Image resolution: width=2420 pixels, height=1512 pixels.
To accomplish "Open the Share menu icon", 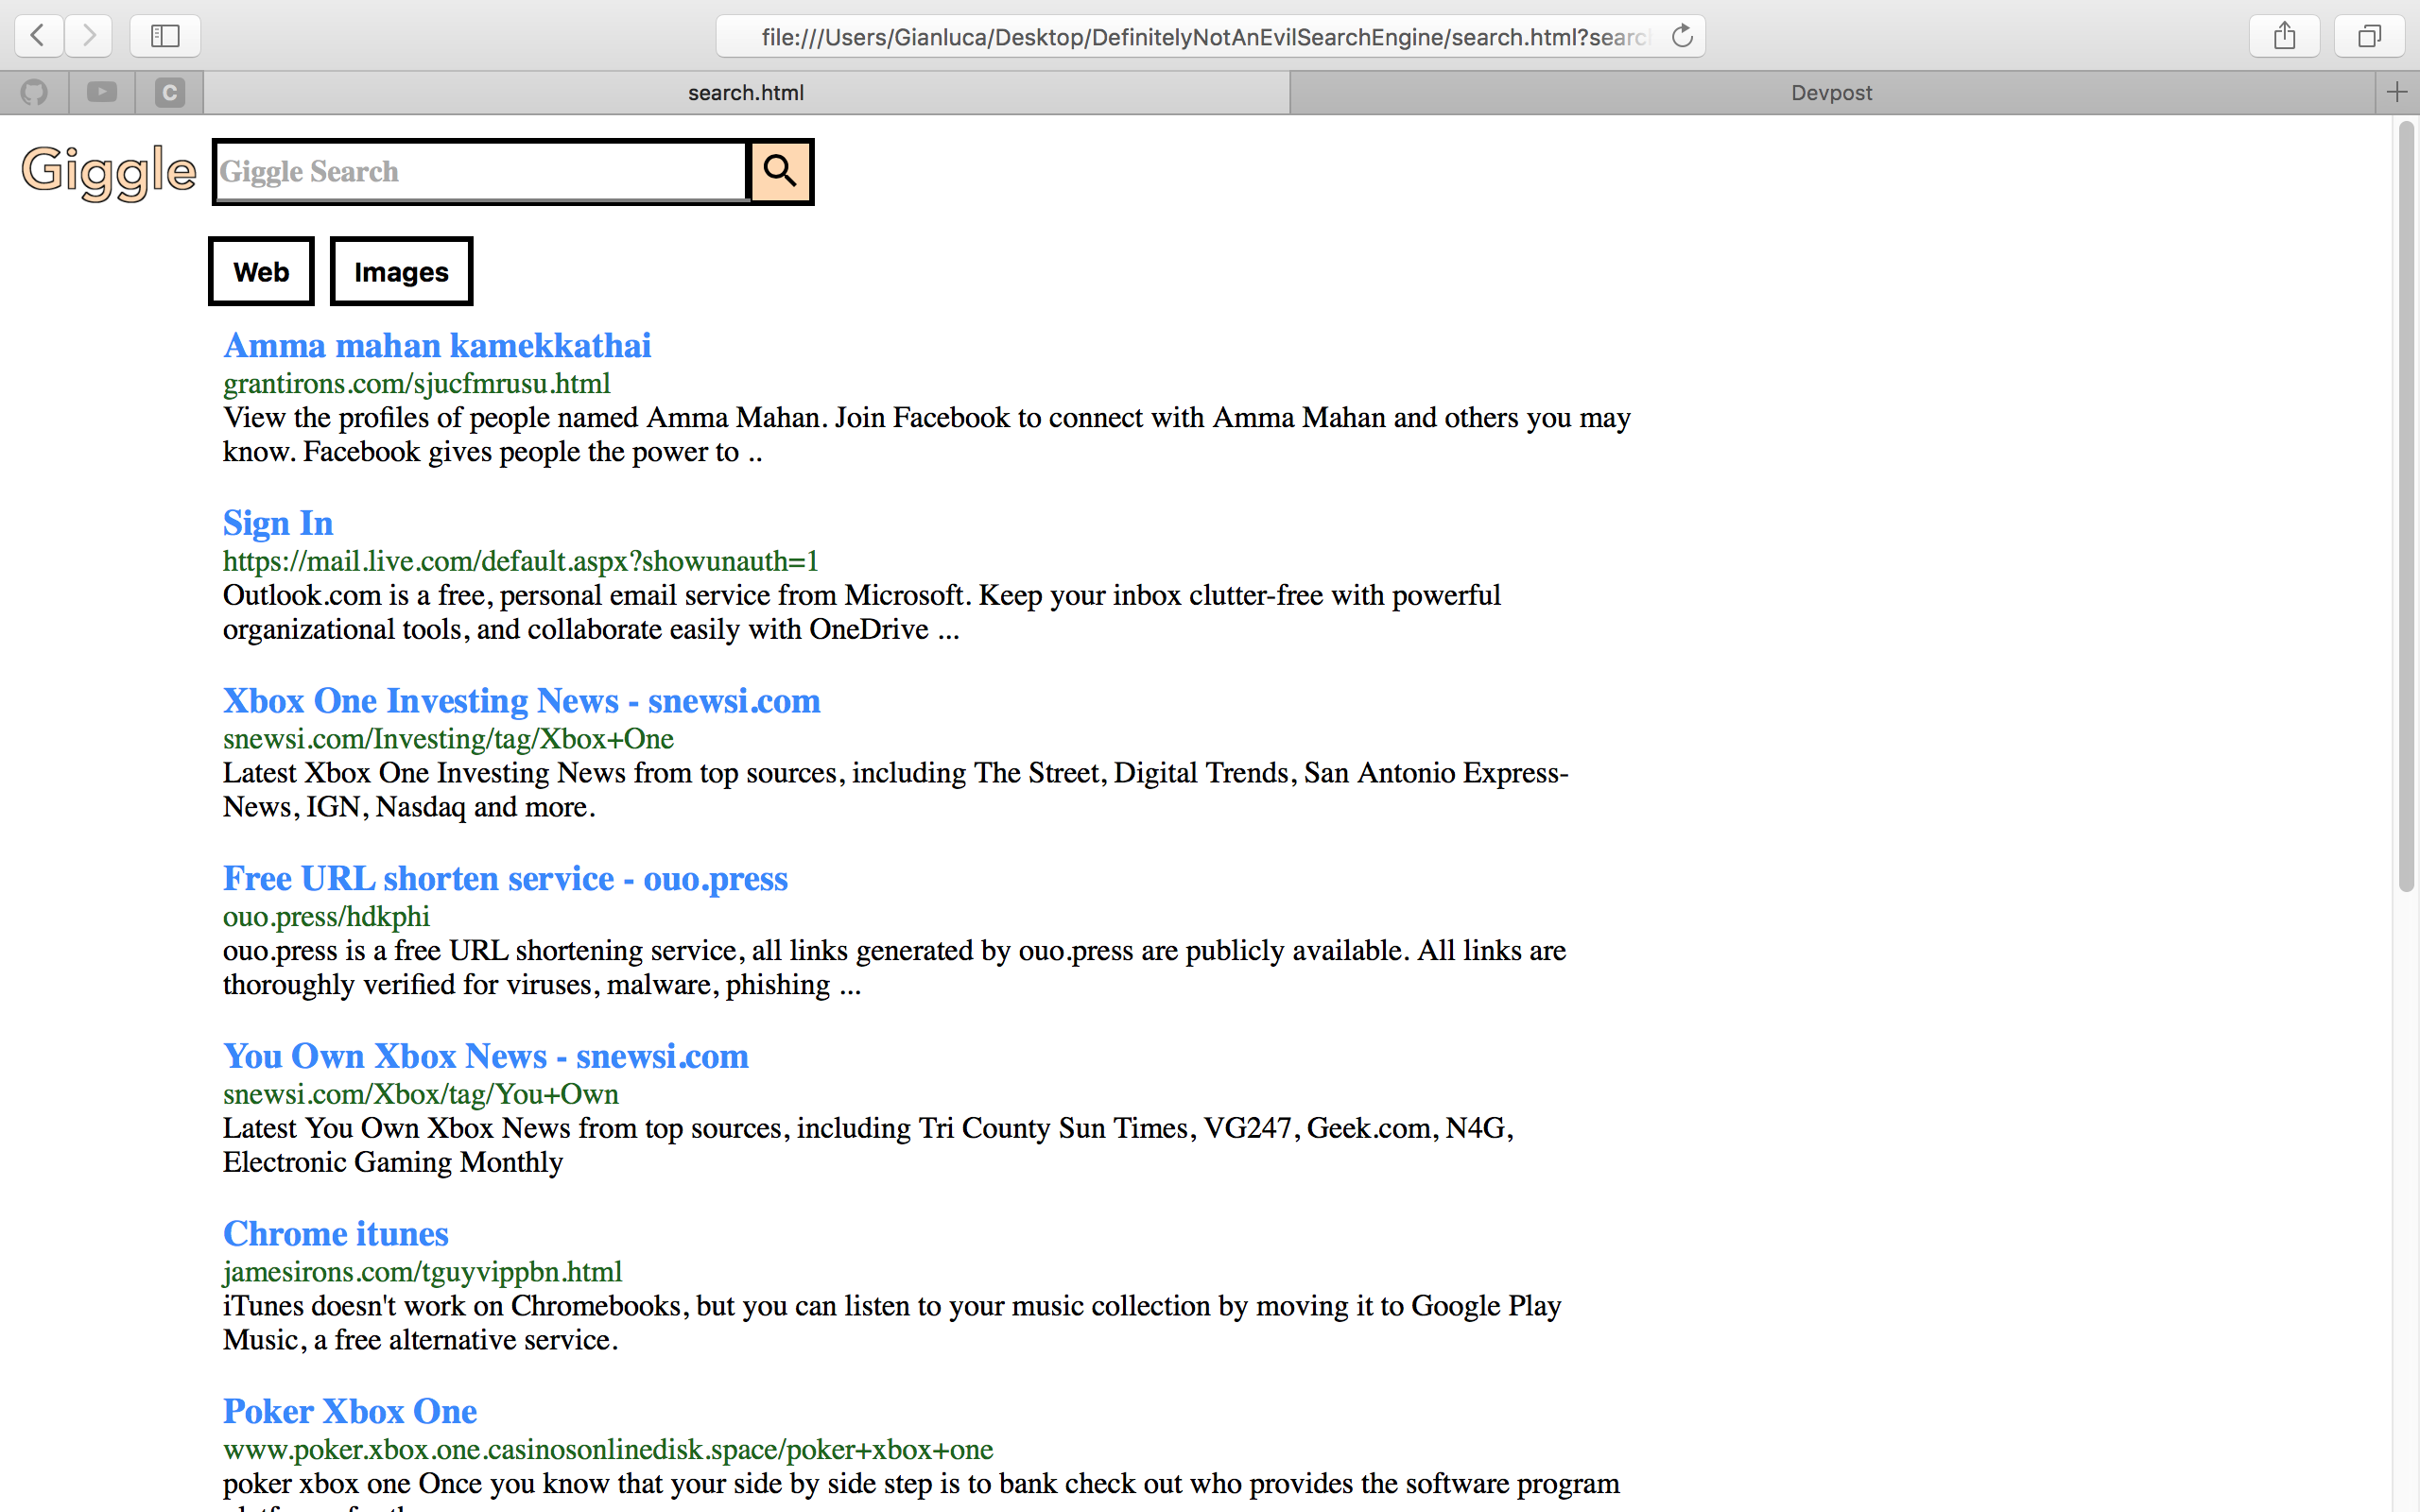I will 2284,37.
